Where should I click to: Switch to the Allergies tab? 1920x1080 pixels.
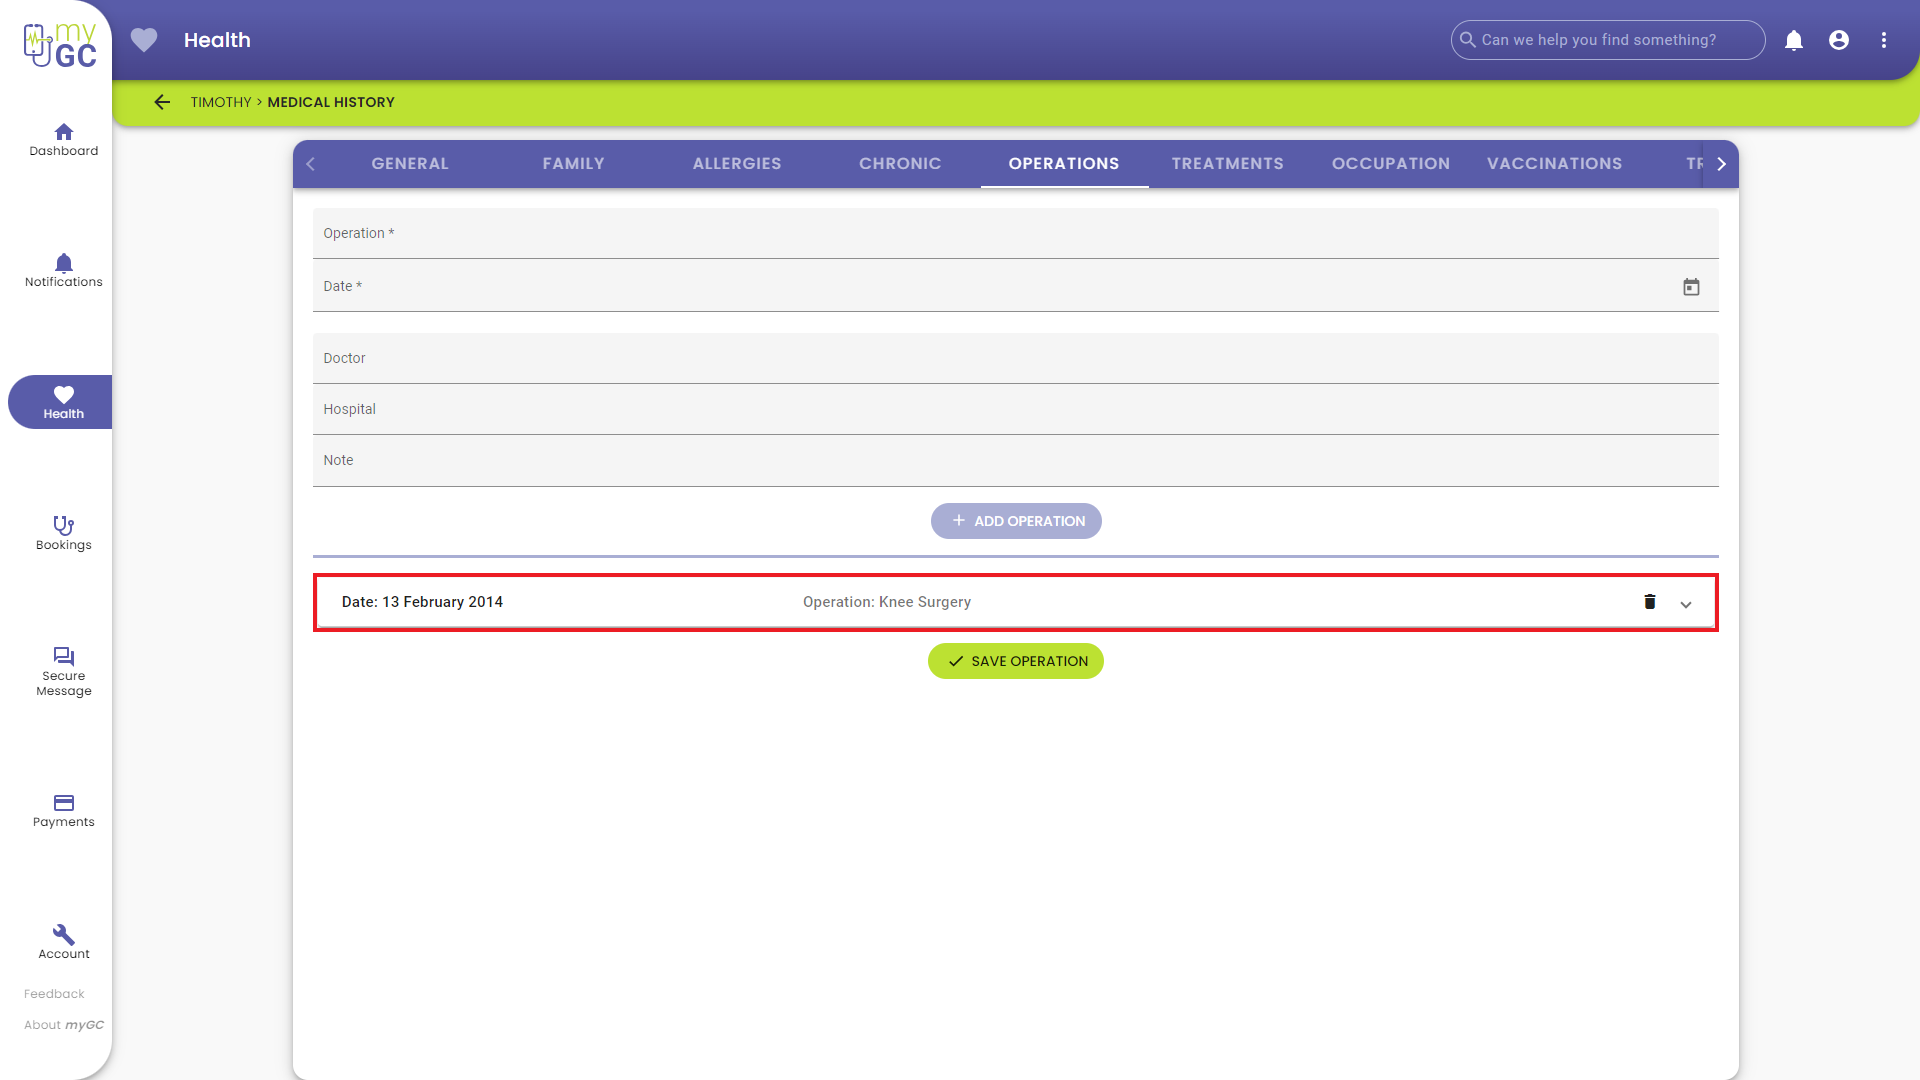[737, 164]
